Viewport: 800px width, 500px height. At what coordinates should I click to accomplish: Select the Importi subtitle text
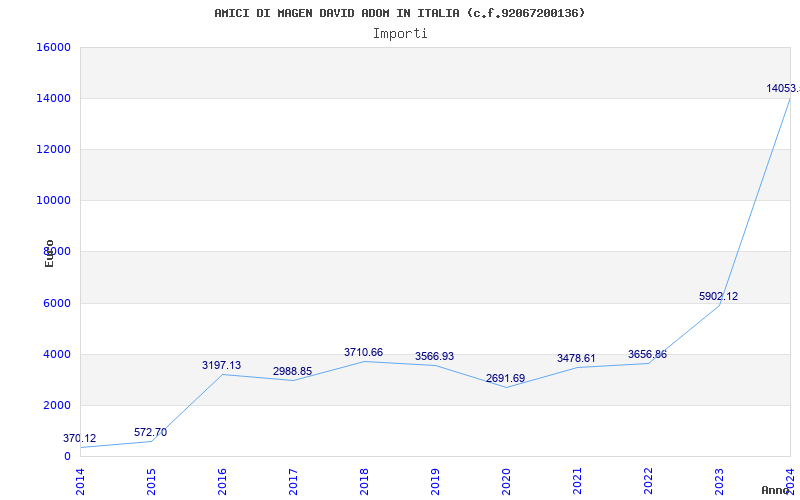[400, 34]
